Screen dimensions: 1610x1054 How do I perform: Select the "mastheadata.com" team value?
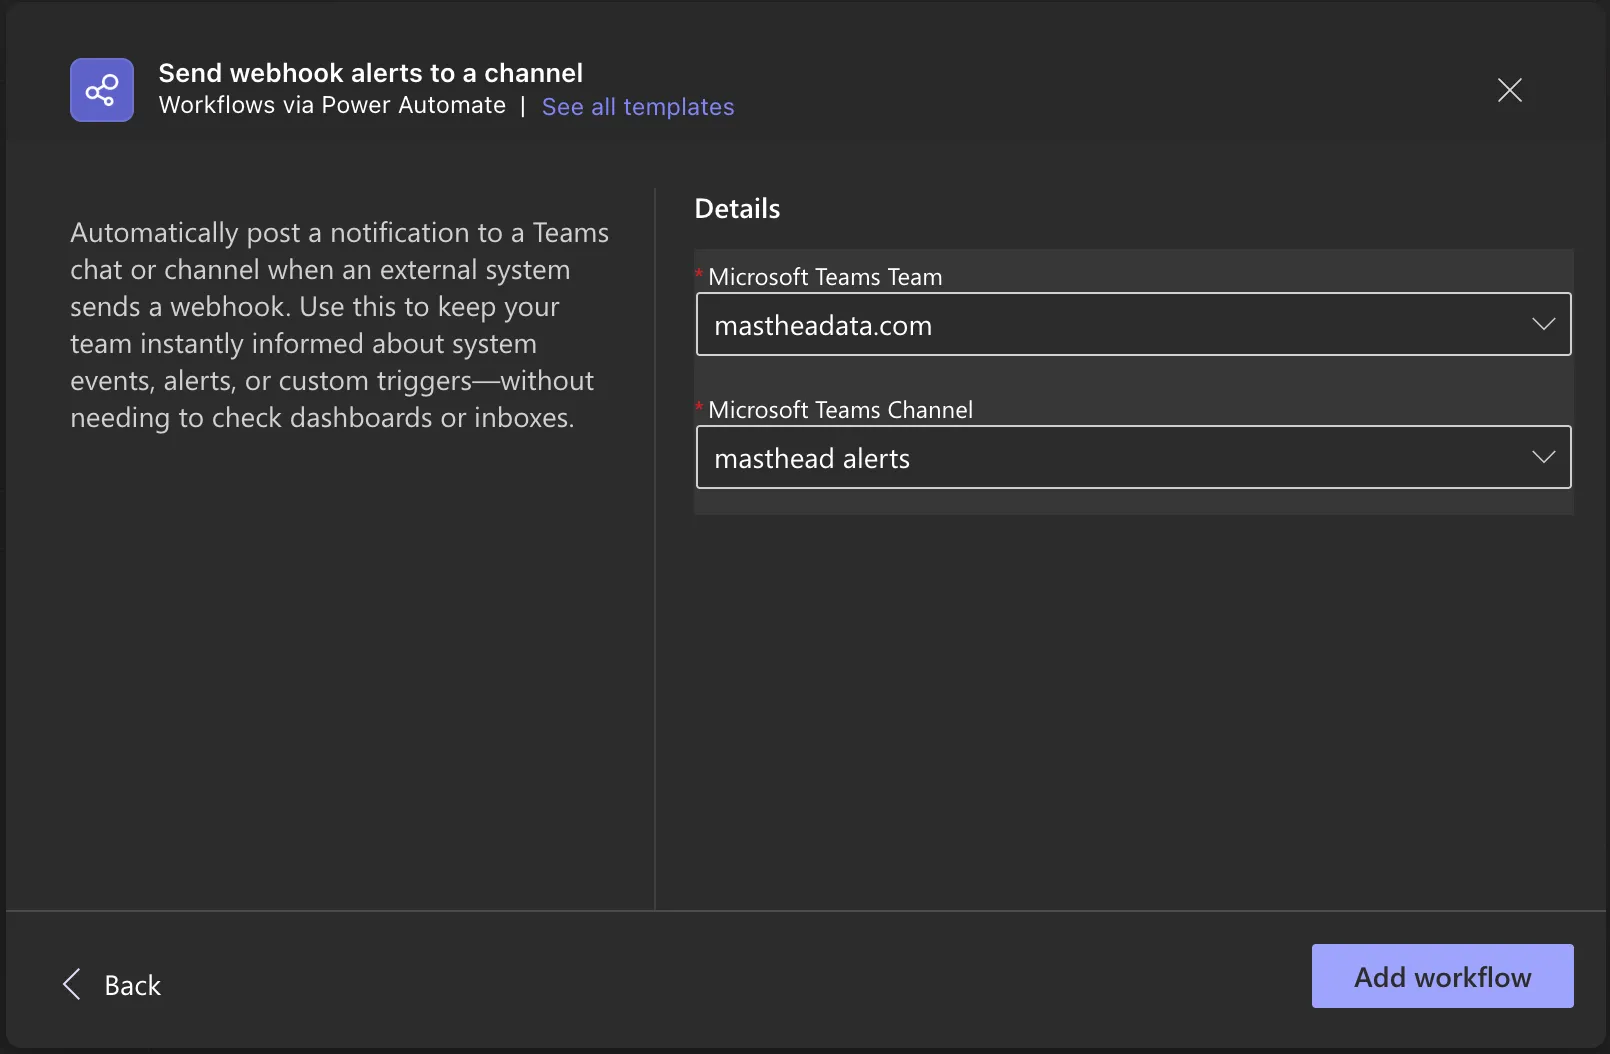(x=823, y=326)
